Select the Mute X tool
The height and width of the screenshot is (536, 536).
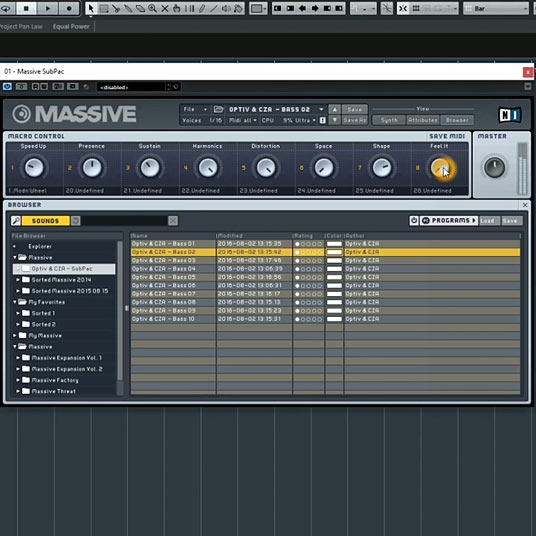pyautogui.click(x=165, y=9)
